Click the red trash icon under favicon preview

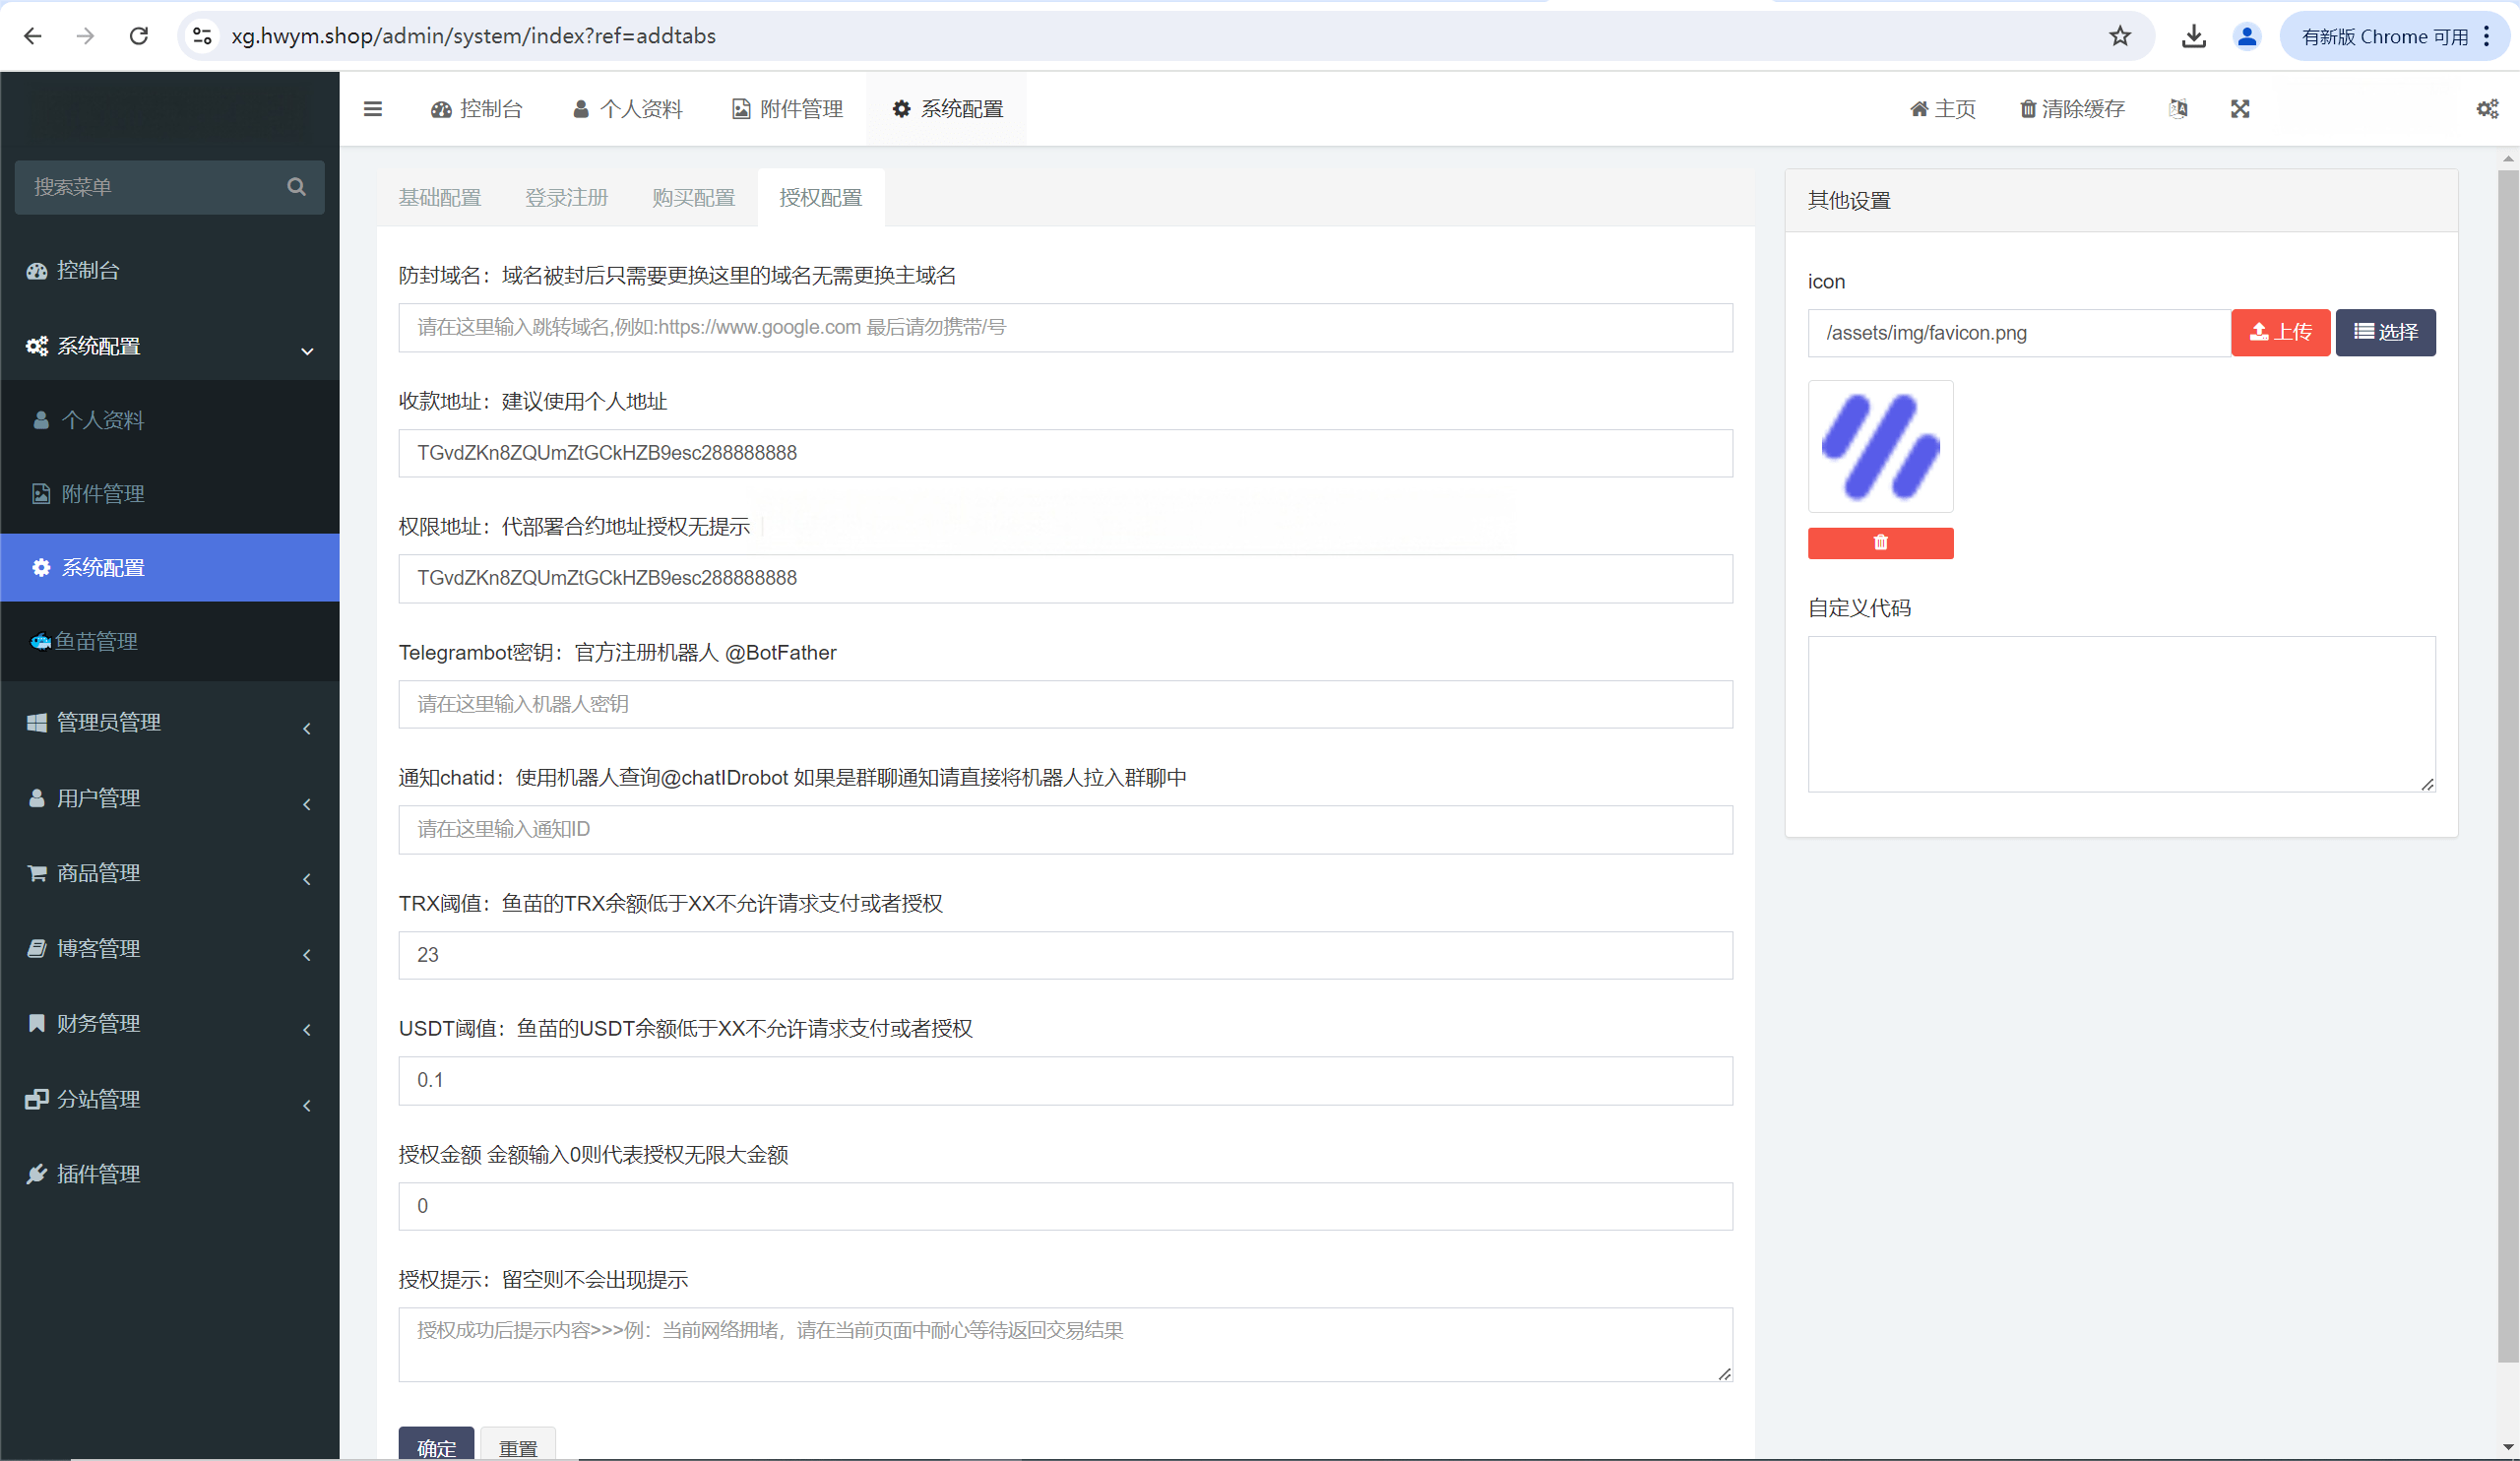tap(1880, 543)
